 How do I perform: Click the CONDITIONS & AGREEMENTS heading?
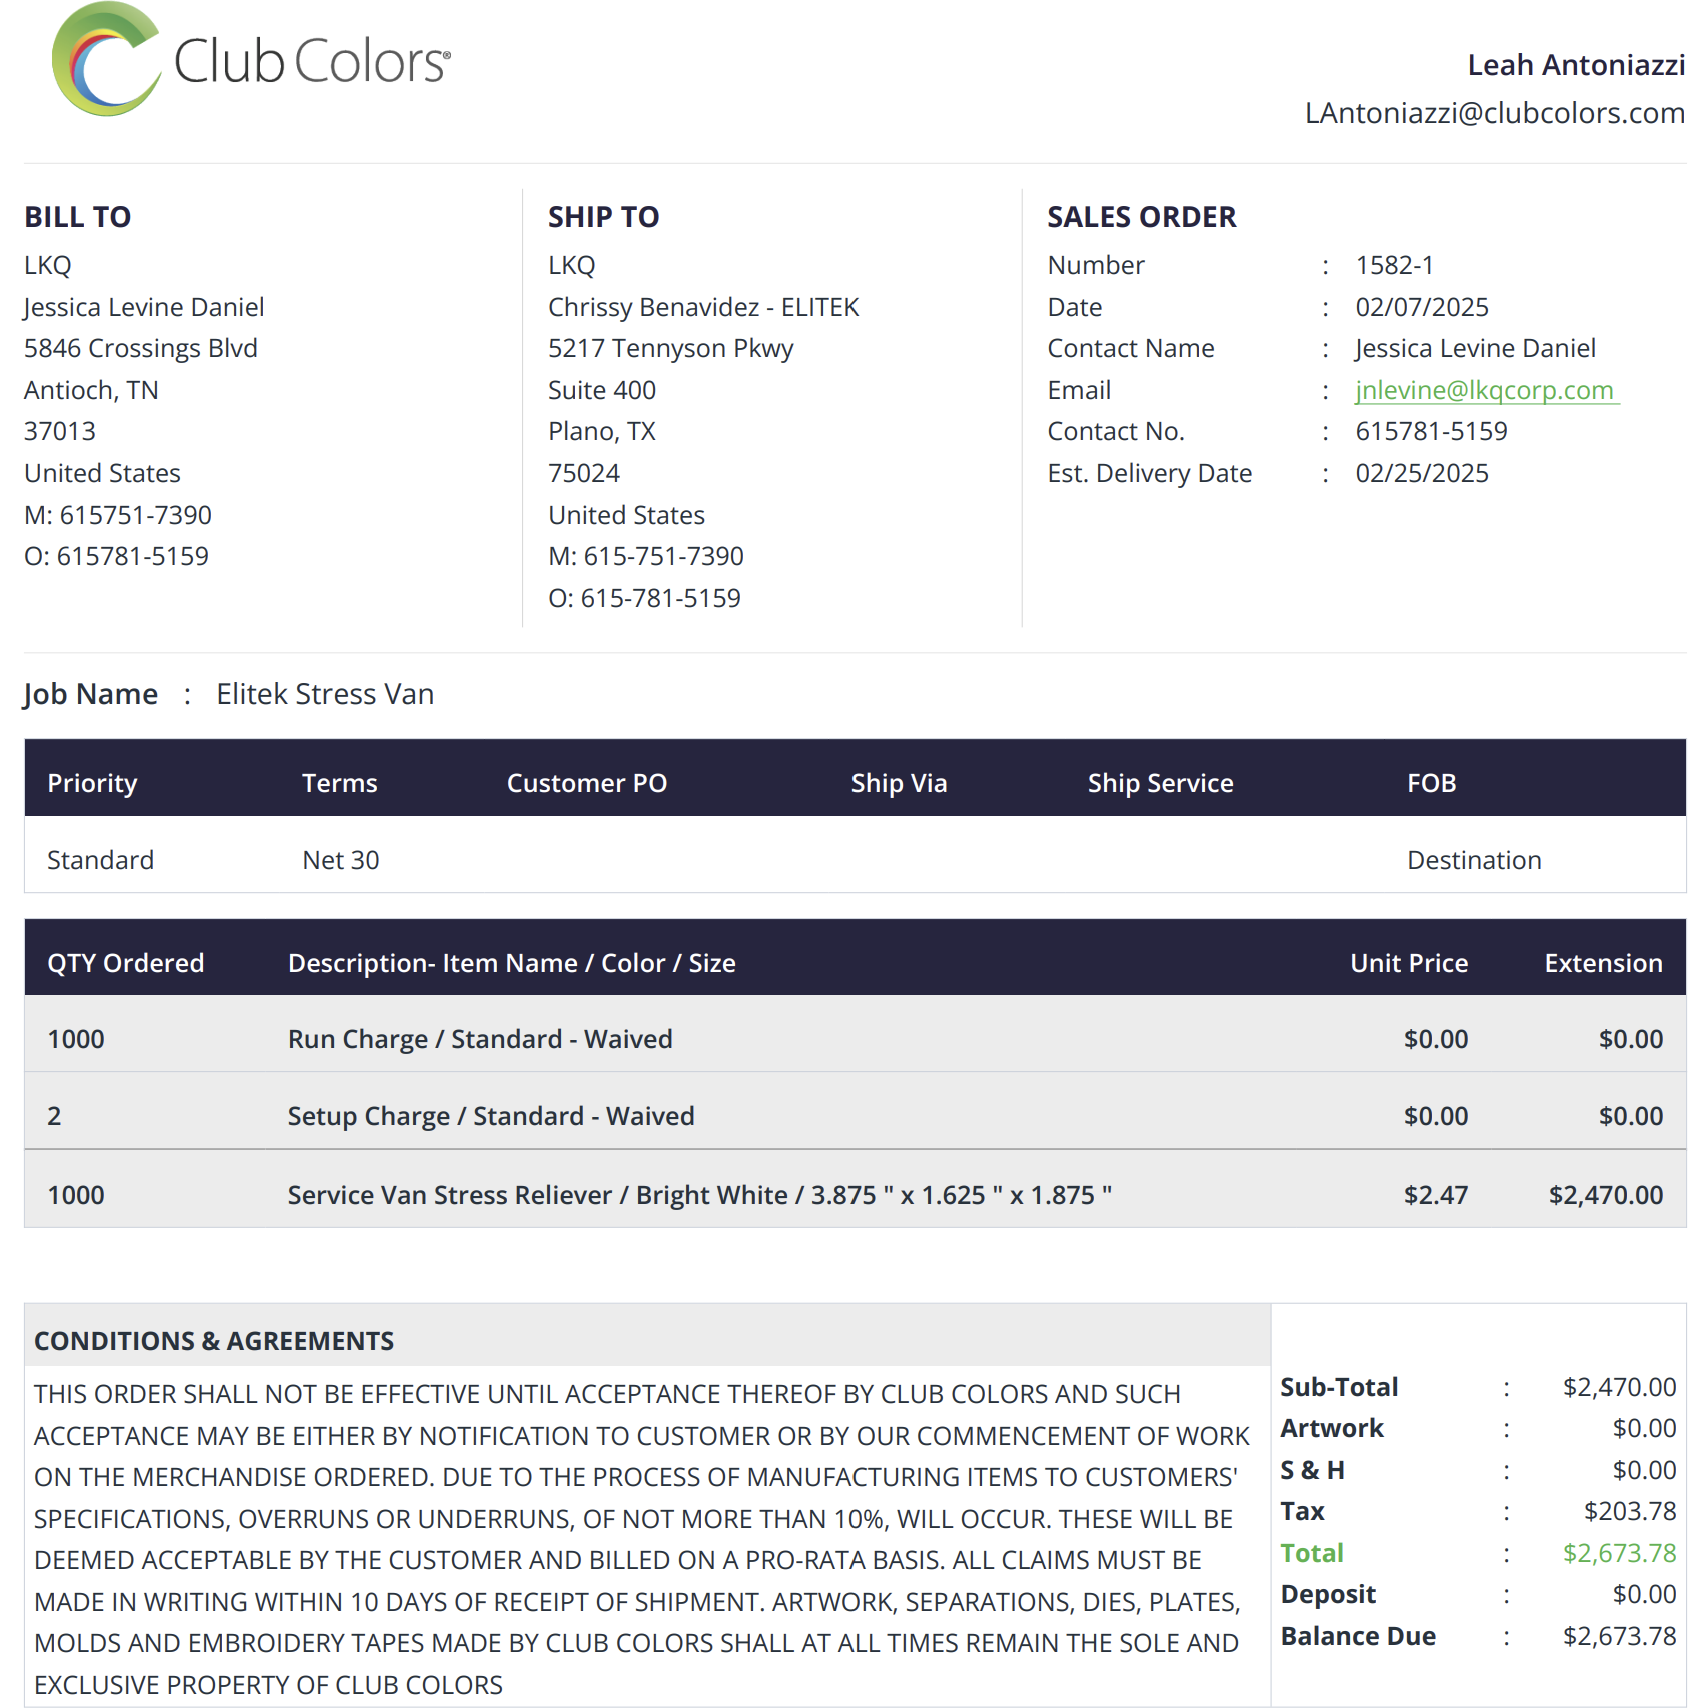[x=214, y=1341]
